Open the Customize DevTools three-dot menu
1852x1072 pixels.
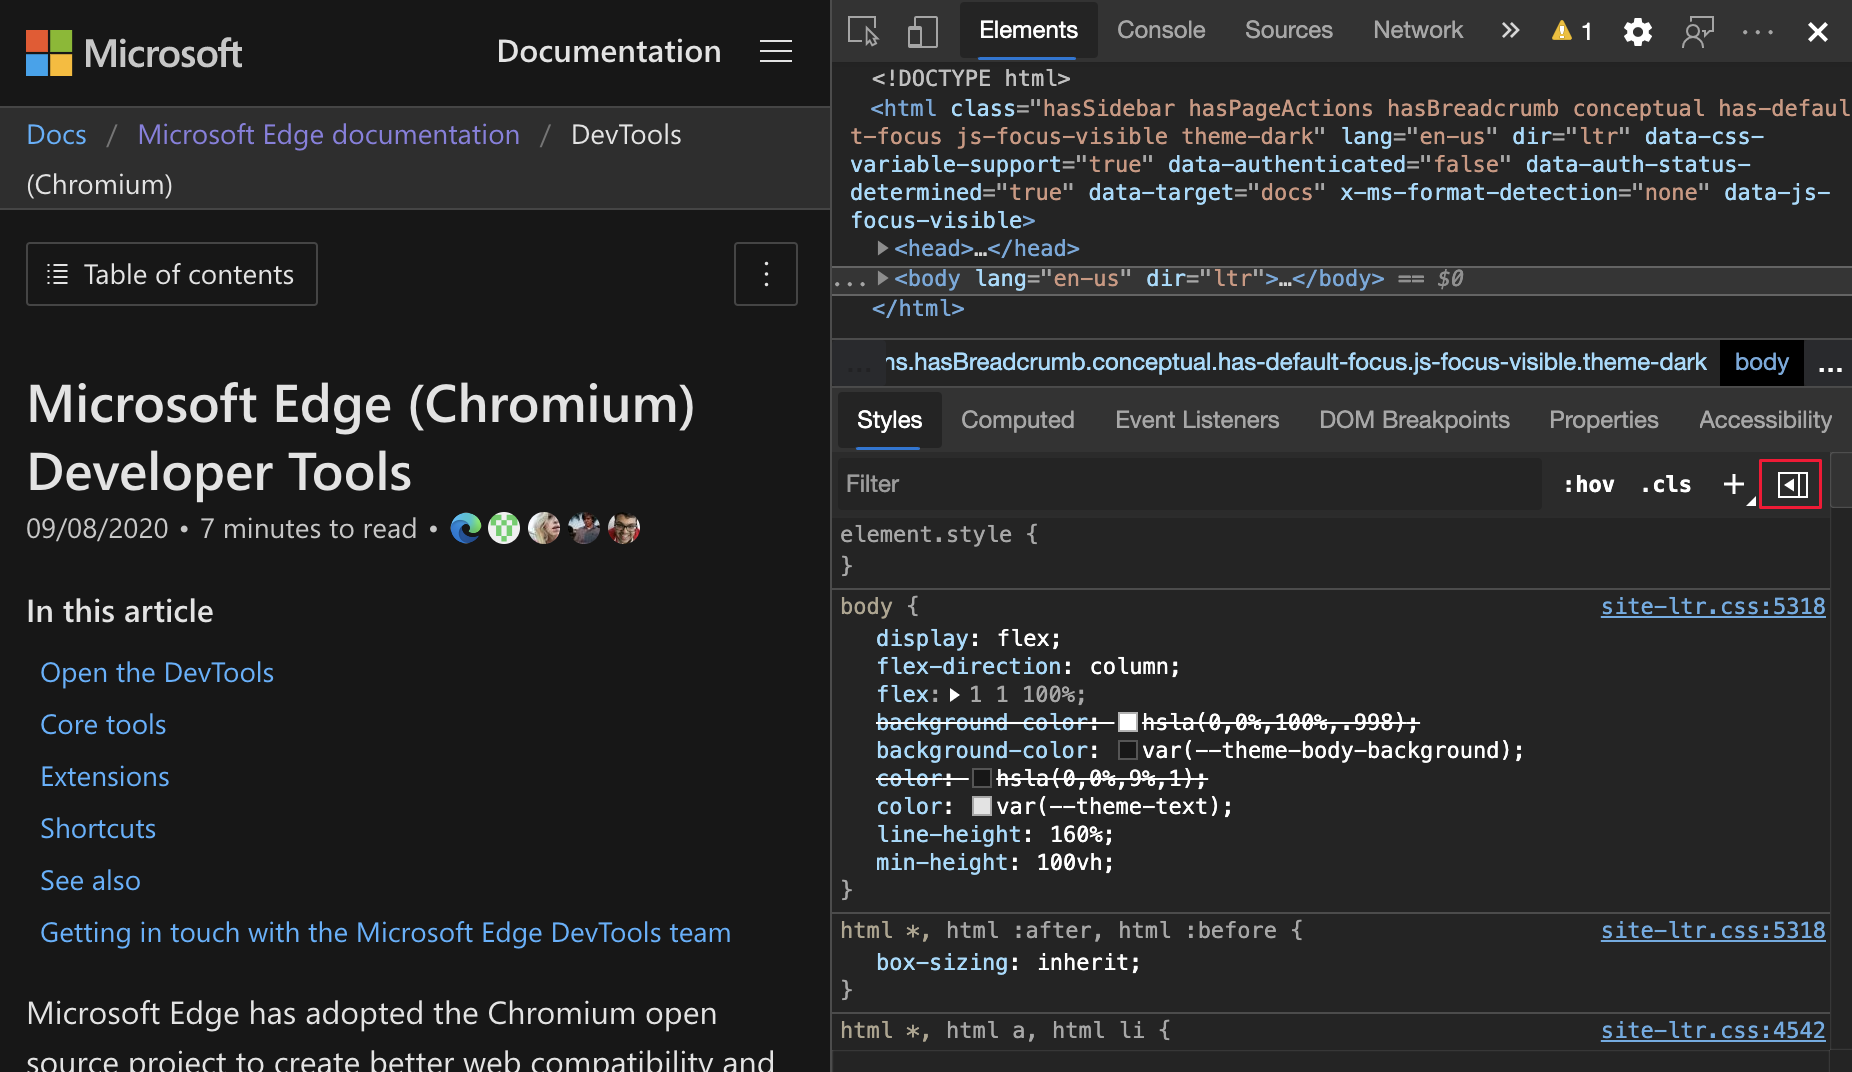coord(1757,31)
